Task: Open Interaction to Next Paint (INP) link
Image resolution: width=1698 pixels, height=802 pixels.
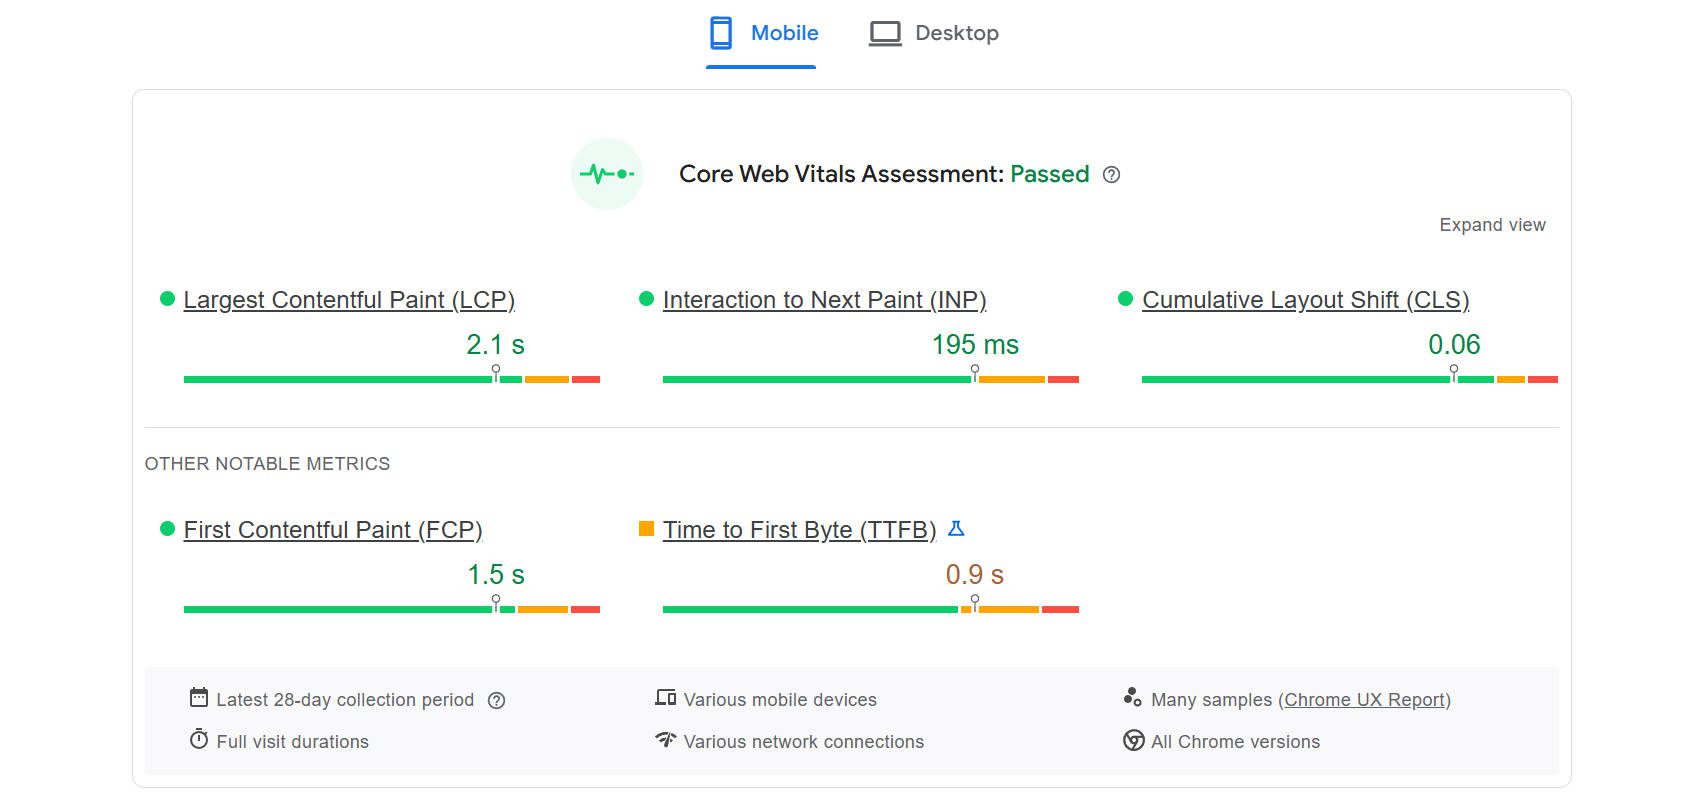Action: point(824,300)
